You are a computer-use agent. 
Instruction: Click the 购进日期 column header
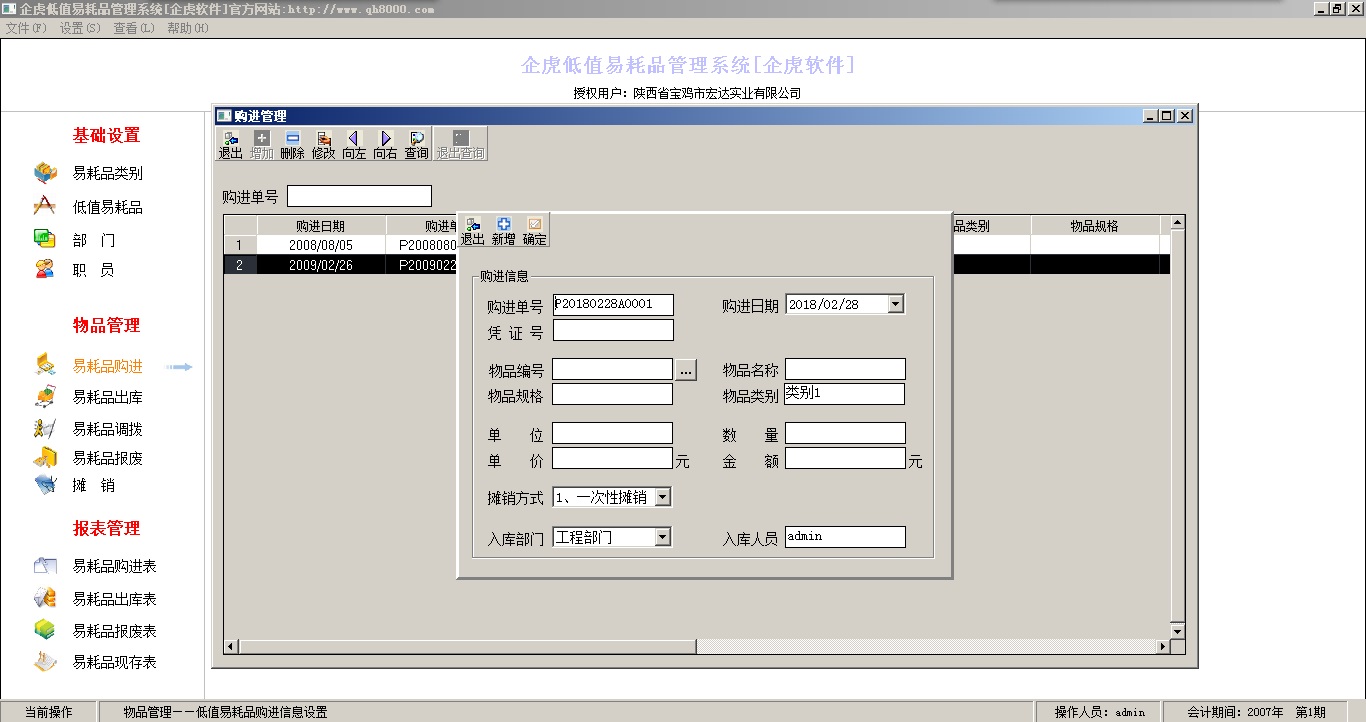pyautogui.click(x=321, y=226)
